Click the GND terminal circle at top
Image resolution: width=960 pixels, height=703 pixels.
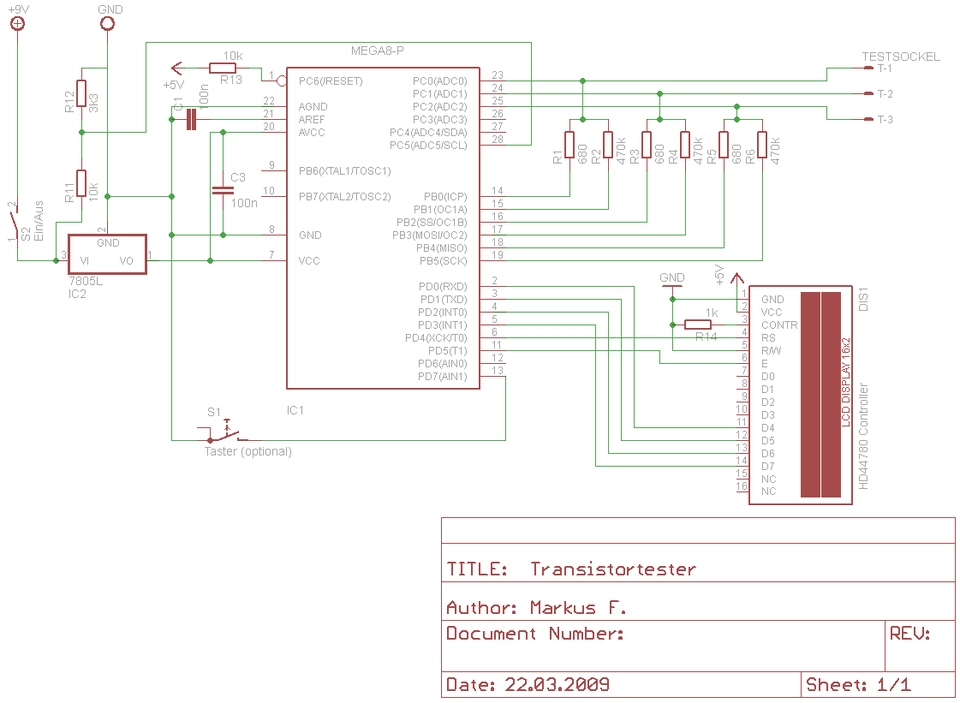[x=107, y=23]
